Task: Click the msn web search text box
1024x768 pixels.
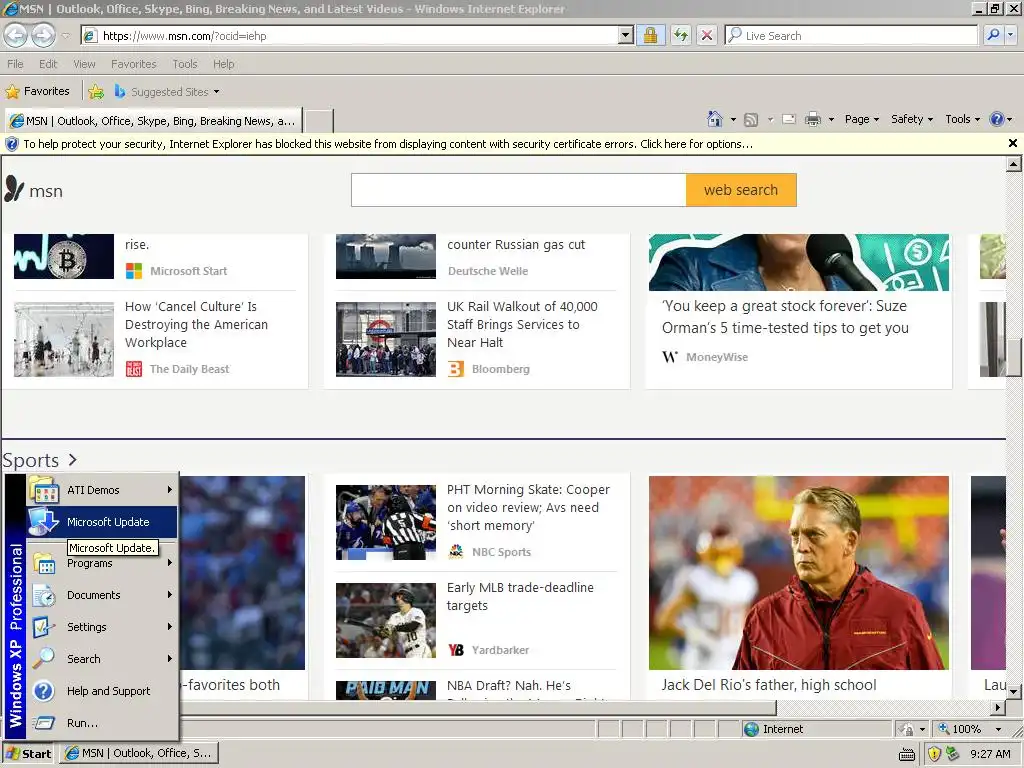Action: tap(519, 190)
